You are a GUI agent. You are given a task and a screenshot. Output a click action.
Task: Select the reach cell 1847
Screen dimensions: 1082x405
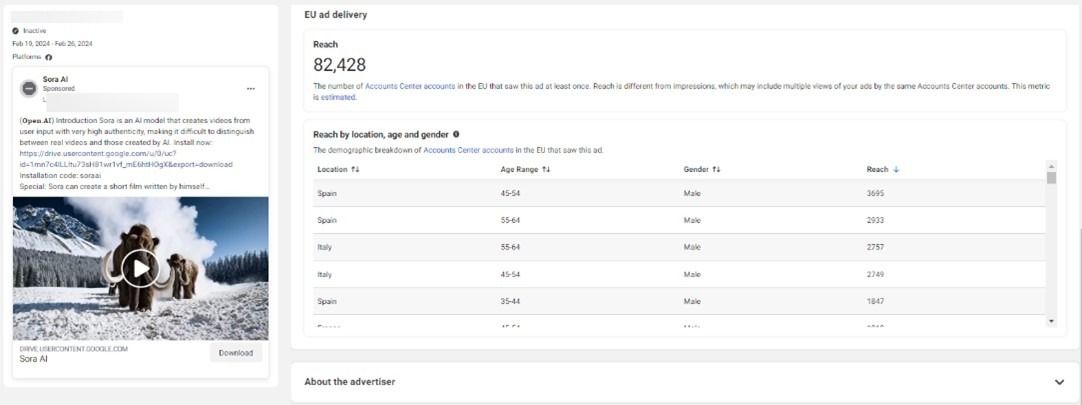[x=875, y=302]
